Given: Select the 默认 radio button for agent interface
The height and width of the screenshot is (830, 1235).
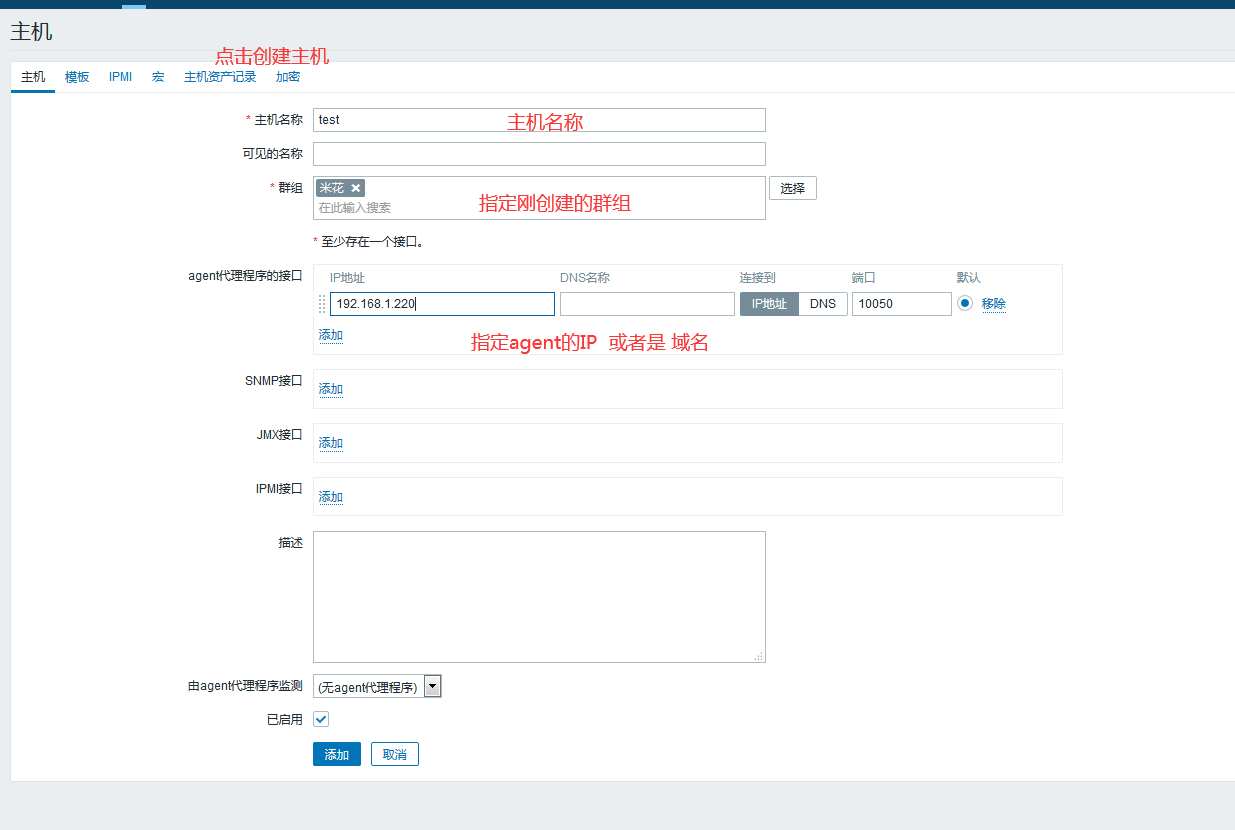Looking at the screenshot, I should (965, 304).
